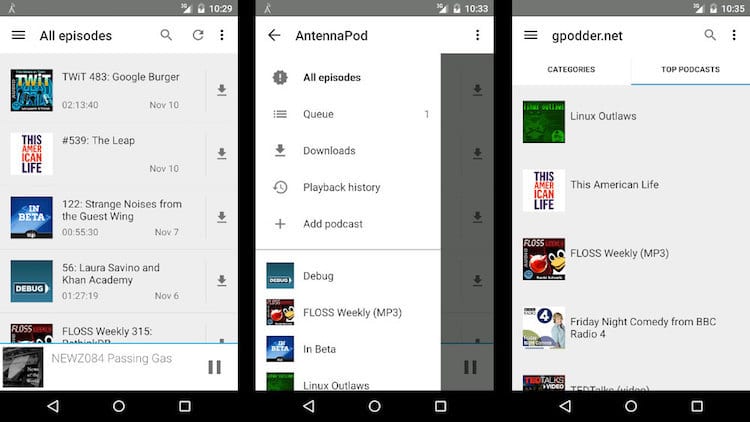Switch to the CATEGORIES tab
This screenshot has height=422, width=750.
coord(571,70)
